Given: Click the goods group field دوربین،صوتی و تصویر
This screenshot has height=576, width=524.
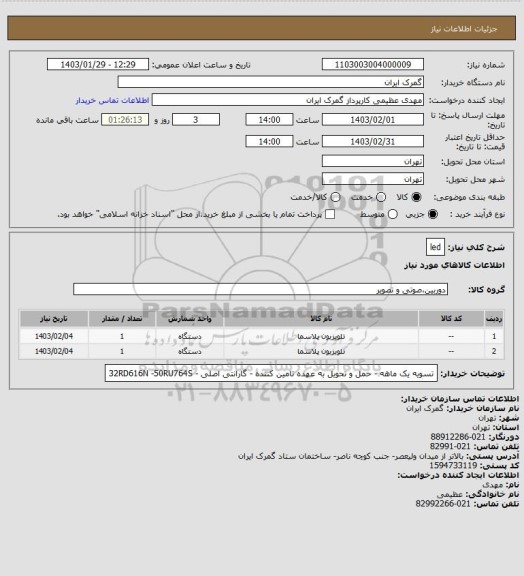Looking at the screenshot, I should (x=260, y=289).
